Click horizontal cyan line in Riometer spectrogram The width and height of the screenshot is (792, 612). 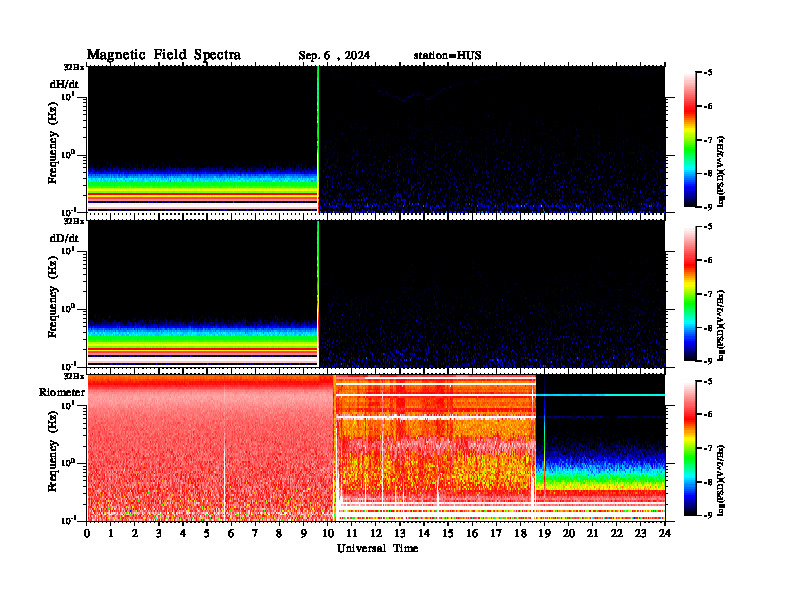(x=600, y=395)
